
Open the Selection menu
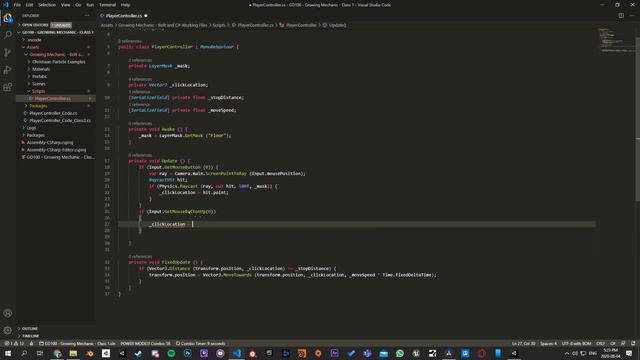[47, 5]
